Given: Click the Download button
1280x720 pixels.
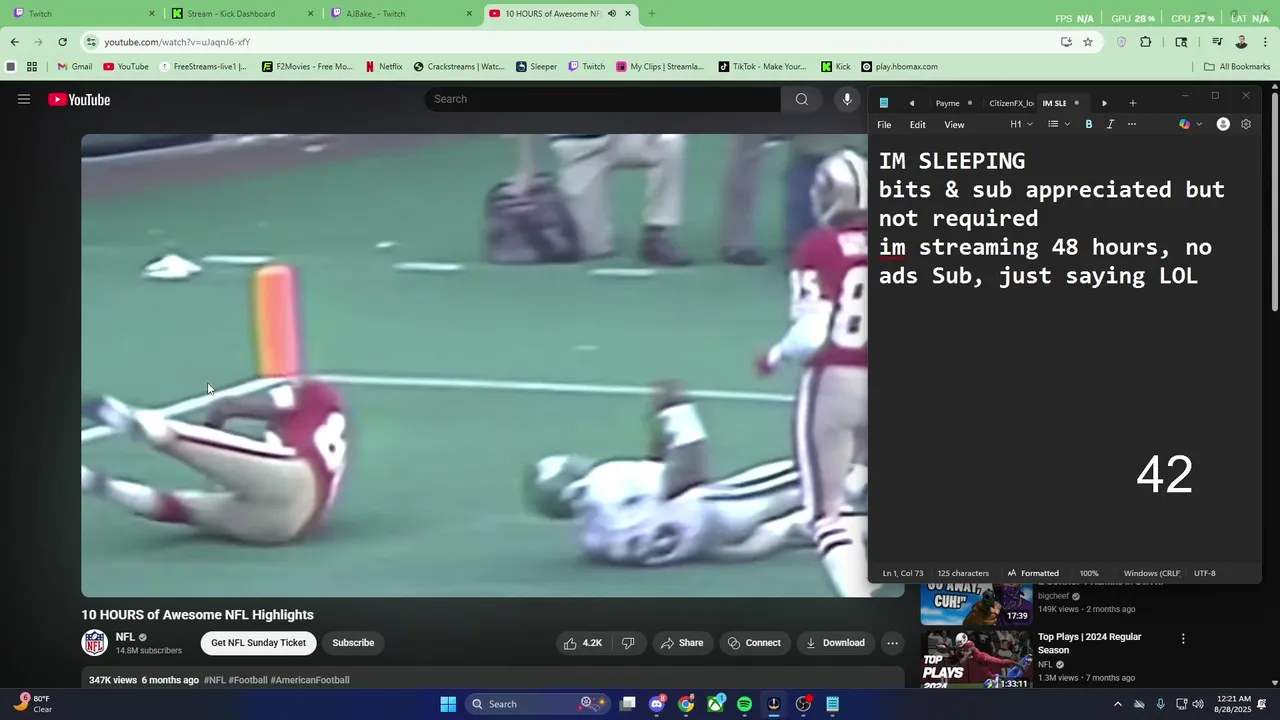Looking at the screenshot, I should pos(835,643).
